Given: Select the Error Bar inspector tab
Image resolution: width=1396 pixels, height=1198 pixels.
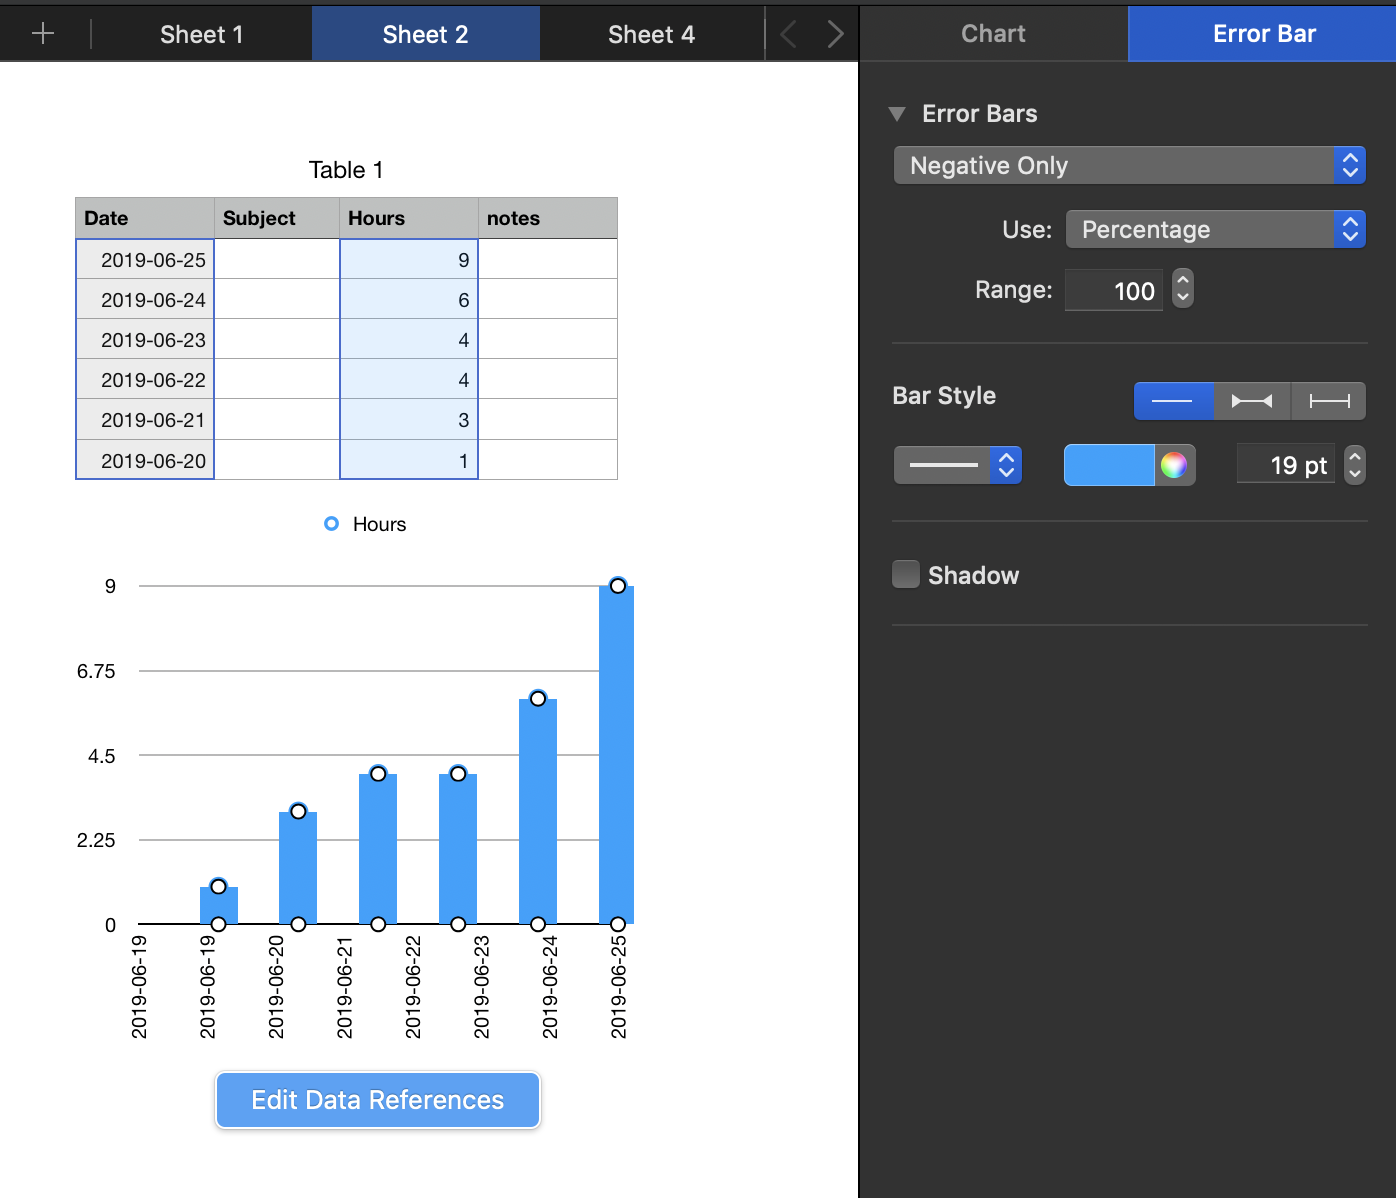Looking at the screenshot, I should coord(1264,33).
